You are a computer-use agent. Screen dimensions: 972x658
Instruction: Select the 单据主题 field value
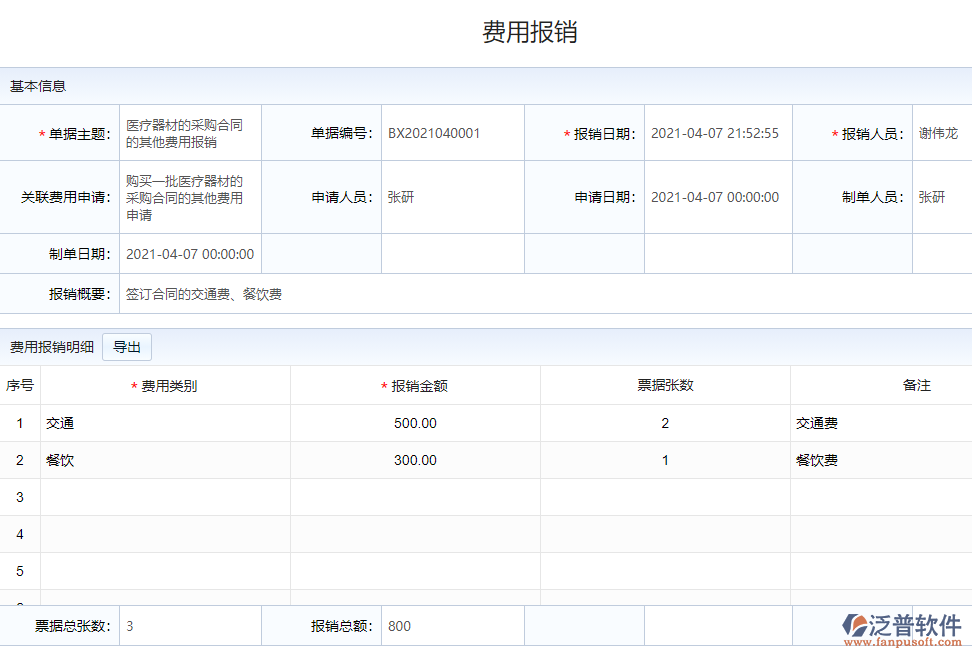pos(189,133)
